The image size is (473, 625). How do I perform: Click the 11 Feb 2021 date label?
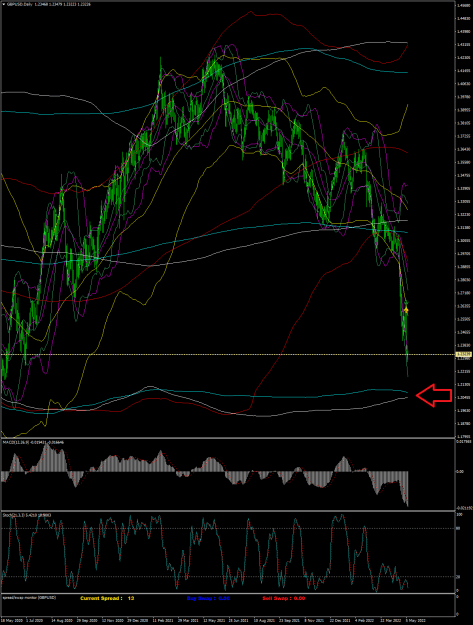pos(163,621)
